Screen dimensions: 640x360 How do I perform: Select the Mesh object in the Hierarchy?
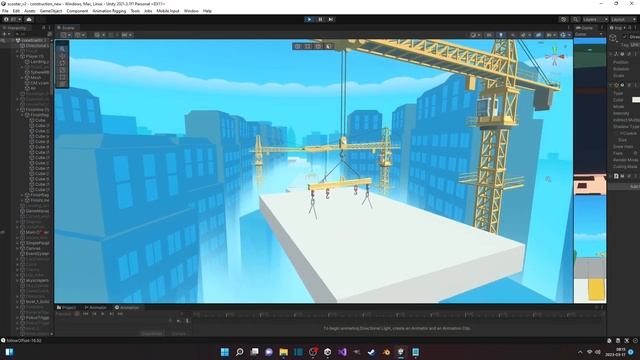point(36,78)
